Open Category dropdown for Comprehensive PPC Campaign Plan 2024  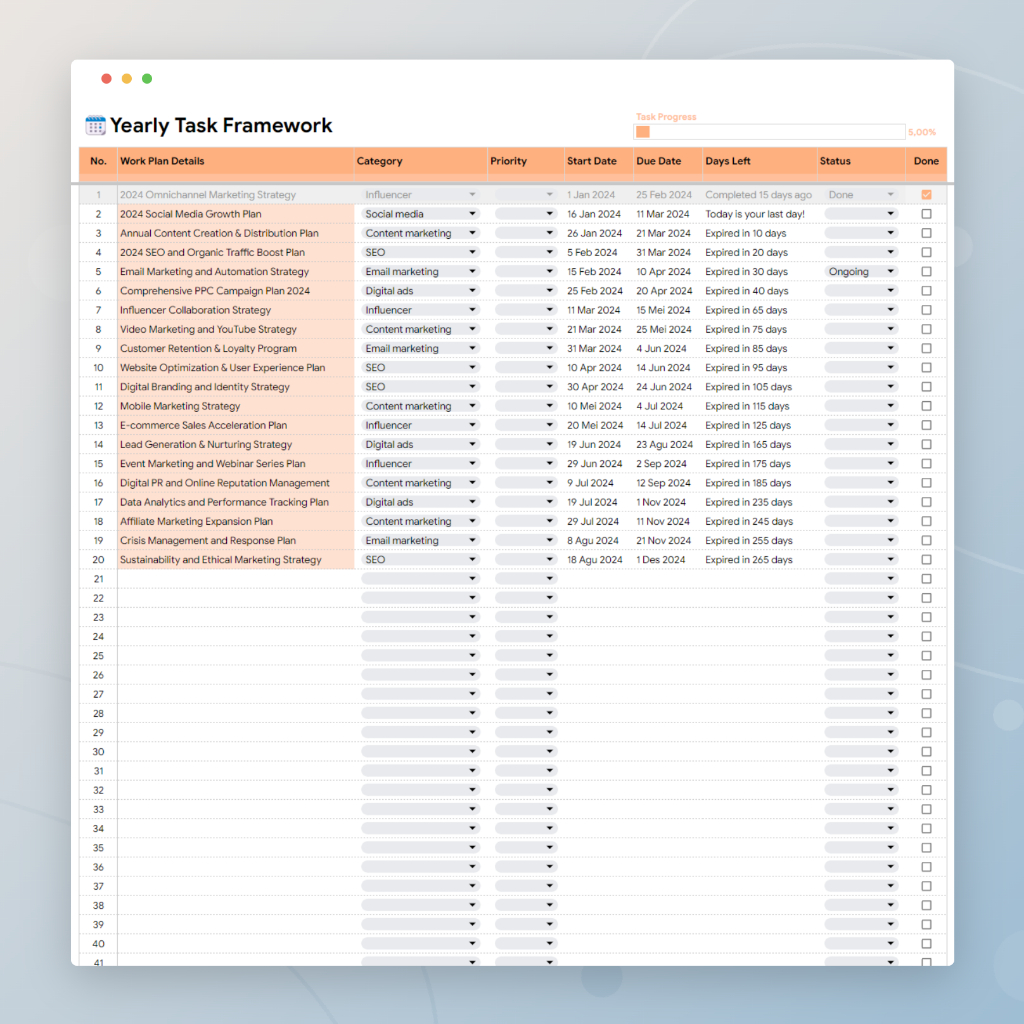(x=420, y=291)
